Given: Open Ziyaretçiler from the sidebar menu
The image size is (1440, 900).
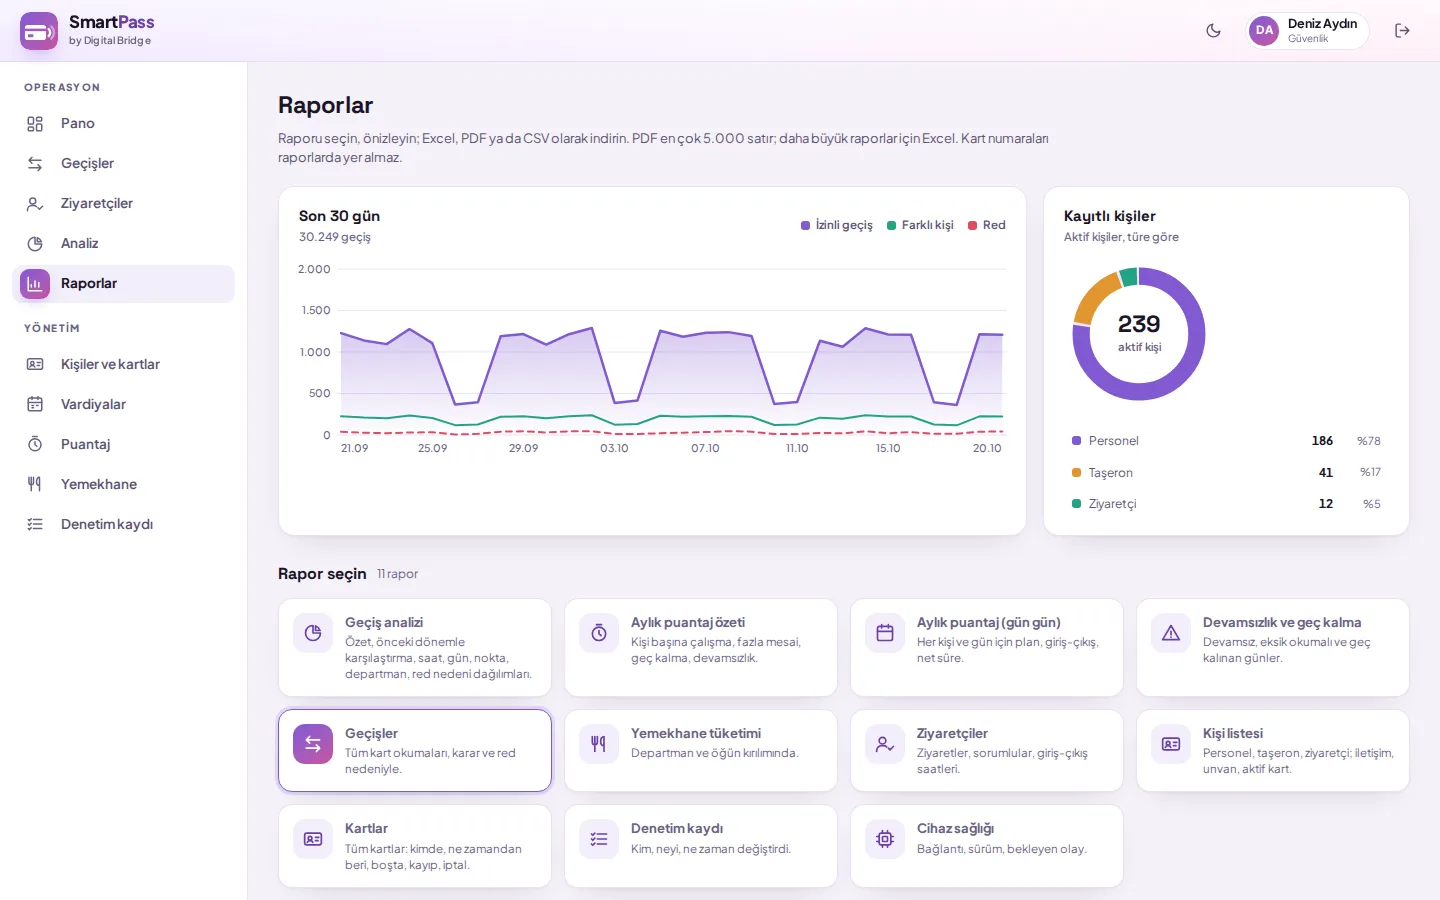Looking at the screenshot, I should pos(123,204).
